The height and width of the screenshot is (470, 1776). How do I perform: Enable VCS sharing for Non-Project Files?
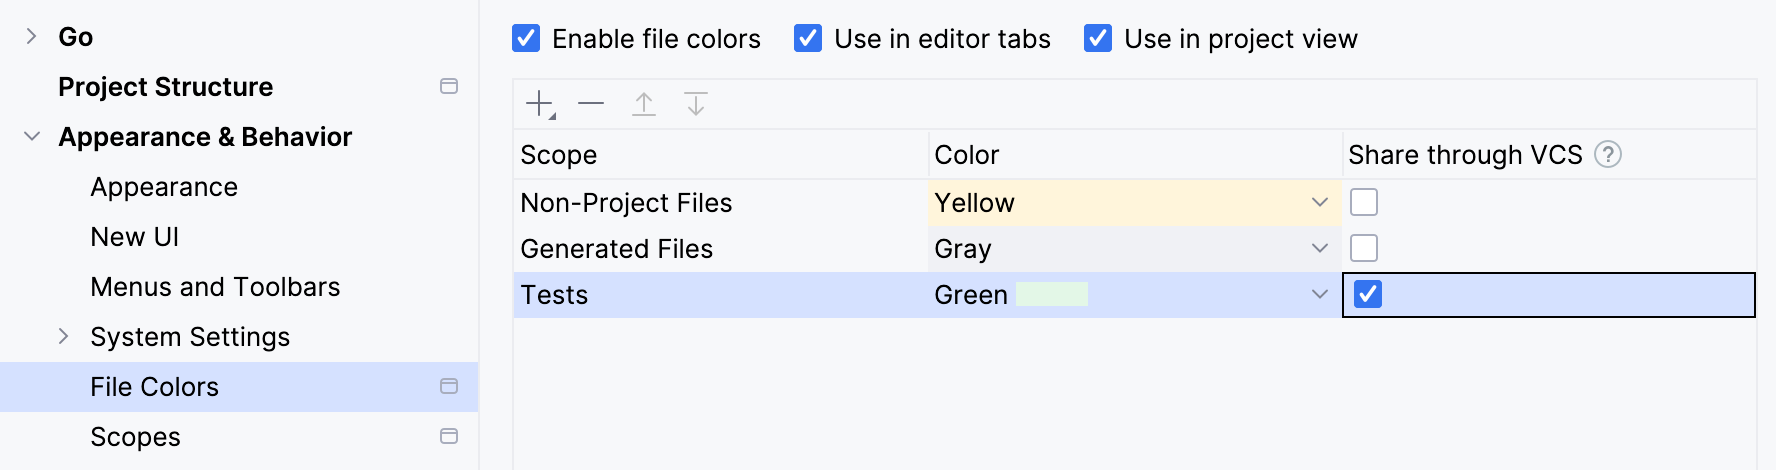pyautogui.click(x=1364, y=203)
